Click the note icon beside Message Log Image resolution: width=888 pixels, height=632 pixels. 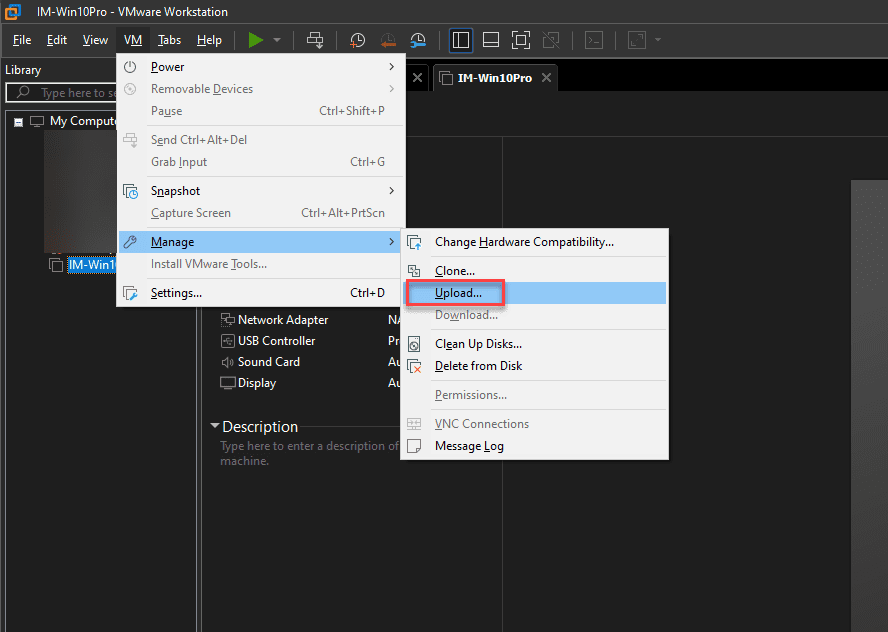[x=414, y=446]
